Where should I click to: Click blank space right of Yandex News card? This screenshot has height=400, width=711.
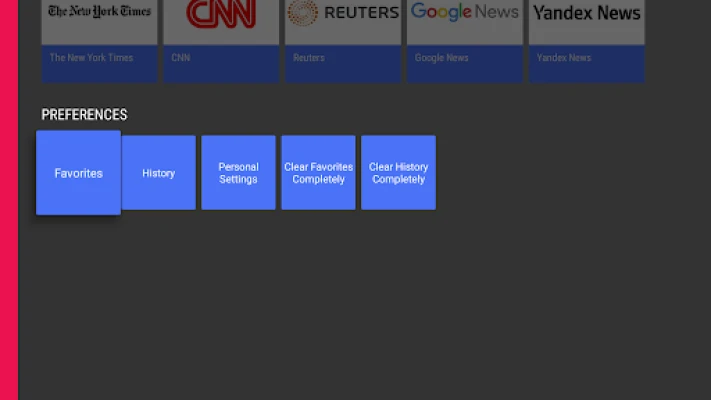coord(677,40)
